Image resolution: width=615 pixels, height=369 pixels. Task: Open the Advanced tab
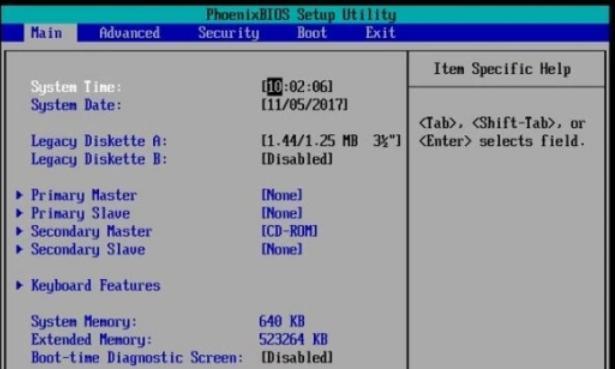[129, 33]
